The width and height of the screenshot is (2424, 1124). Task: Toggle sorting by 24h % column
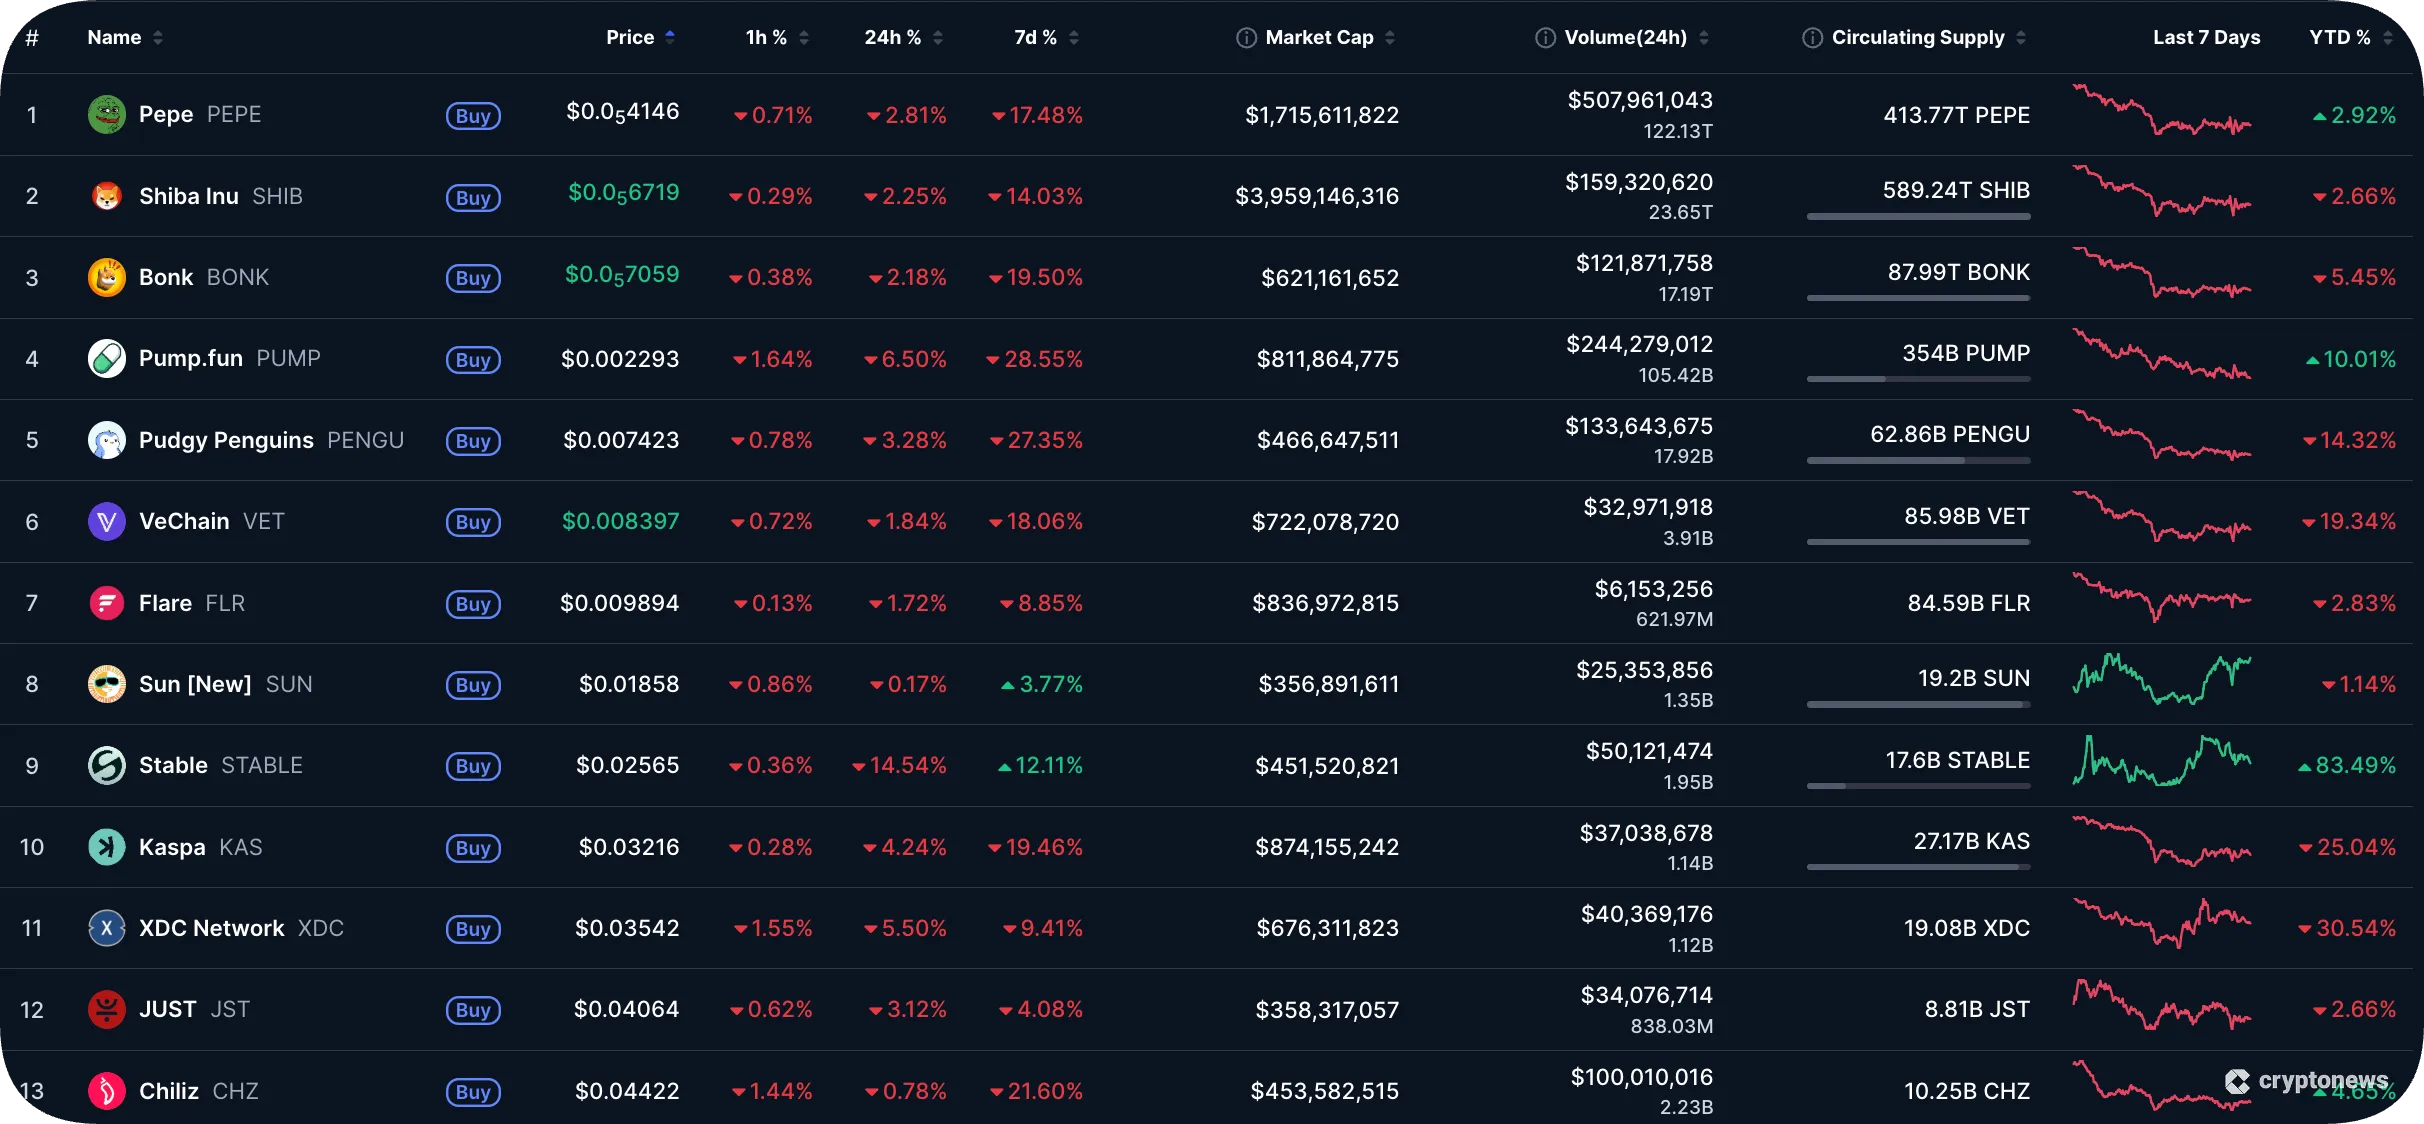pyautogui.click(x=936, y=37)
